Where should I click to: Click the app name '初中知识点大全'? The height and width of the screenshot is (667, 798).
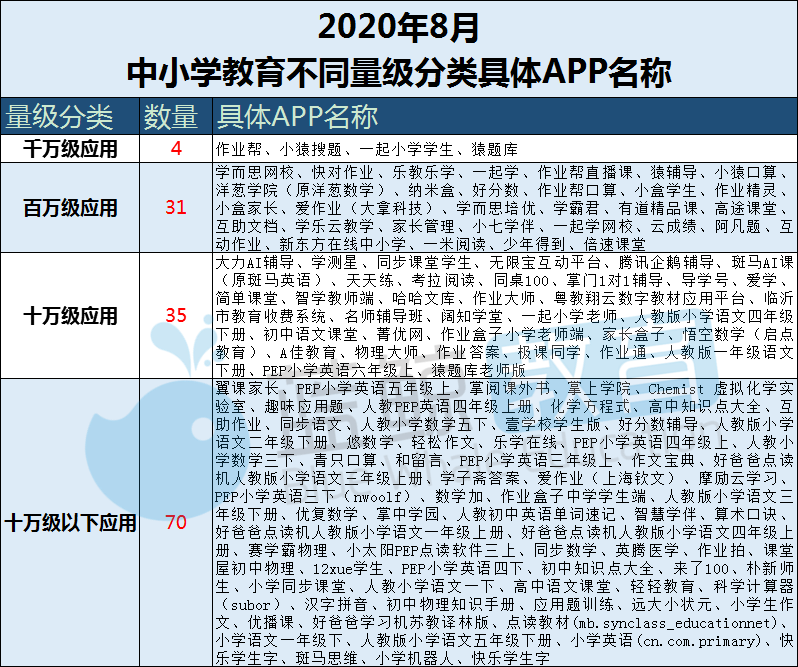point(597,568)
